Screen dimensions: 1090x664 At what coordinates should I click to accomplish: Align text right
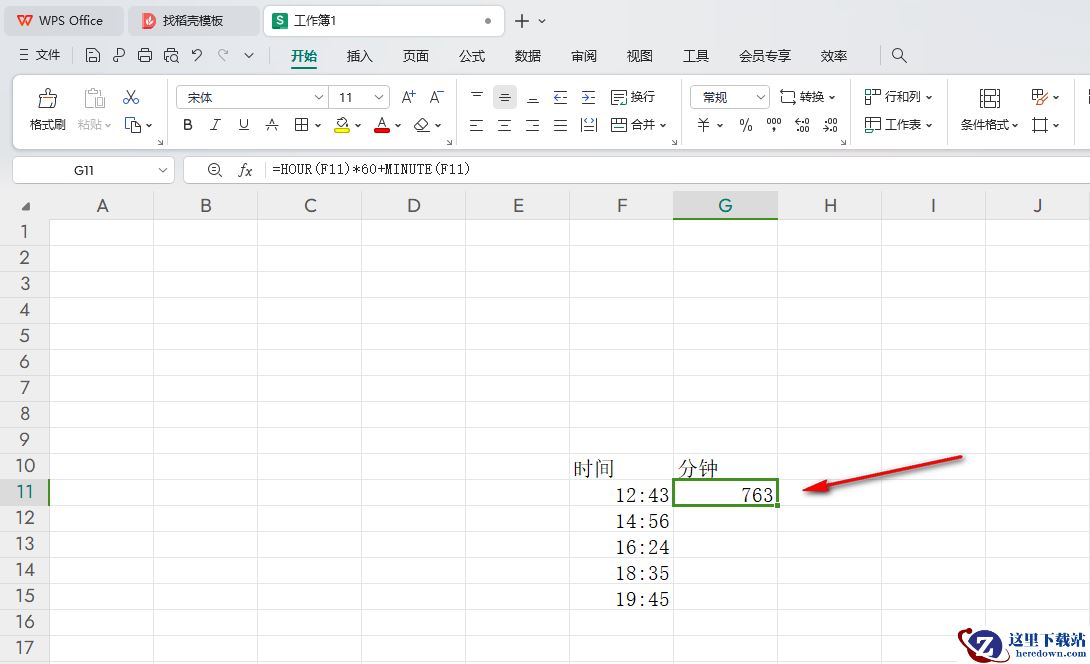[532, 125]
